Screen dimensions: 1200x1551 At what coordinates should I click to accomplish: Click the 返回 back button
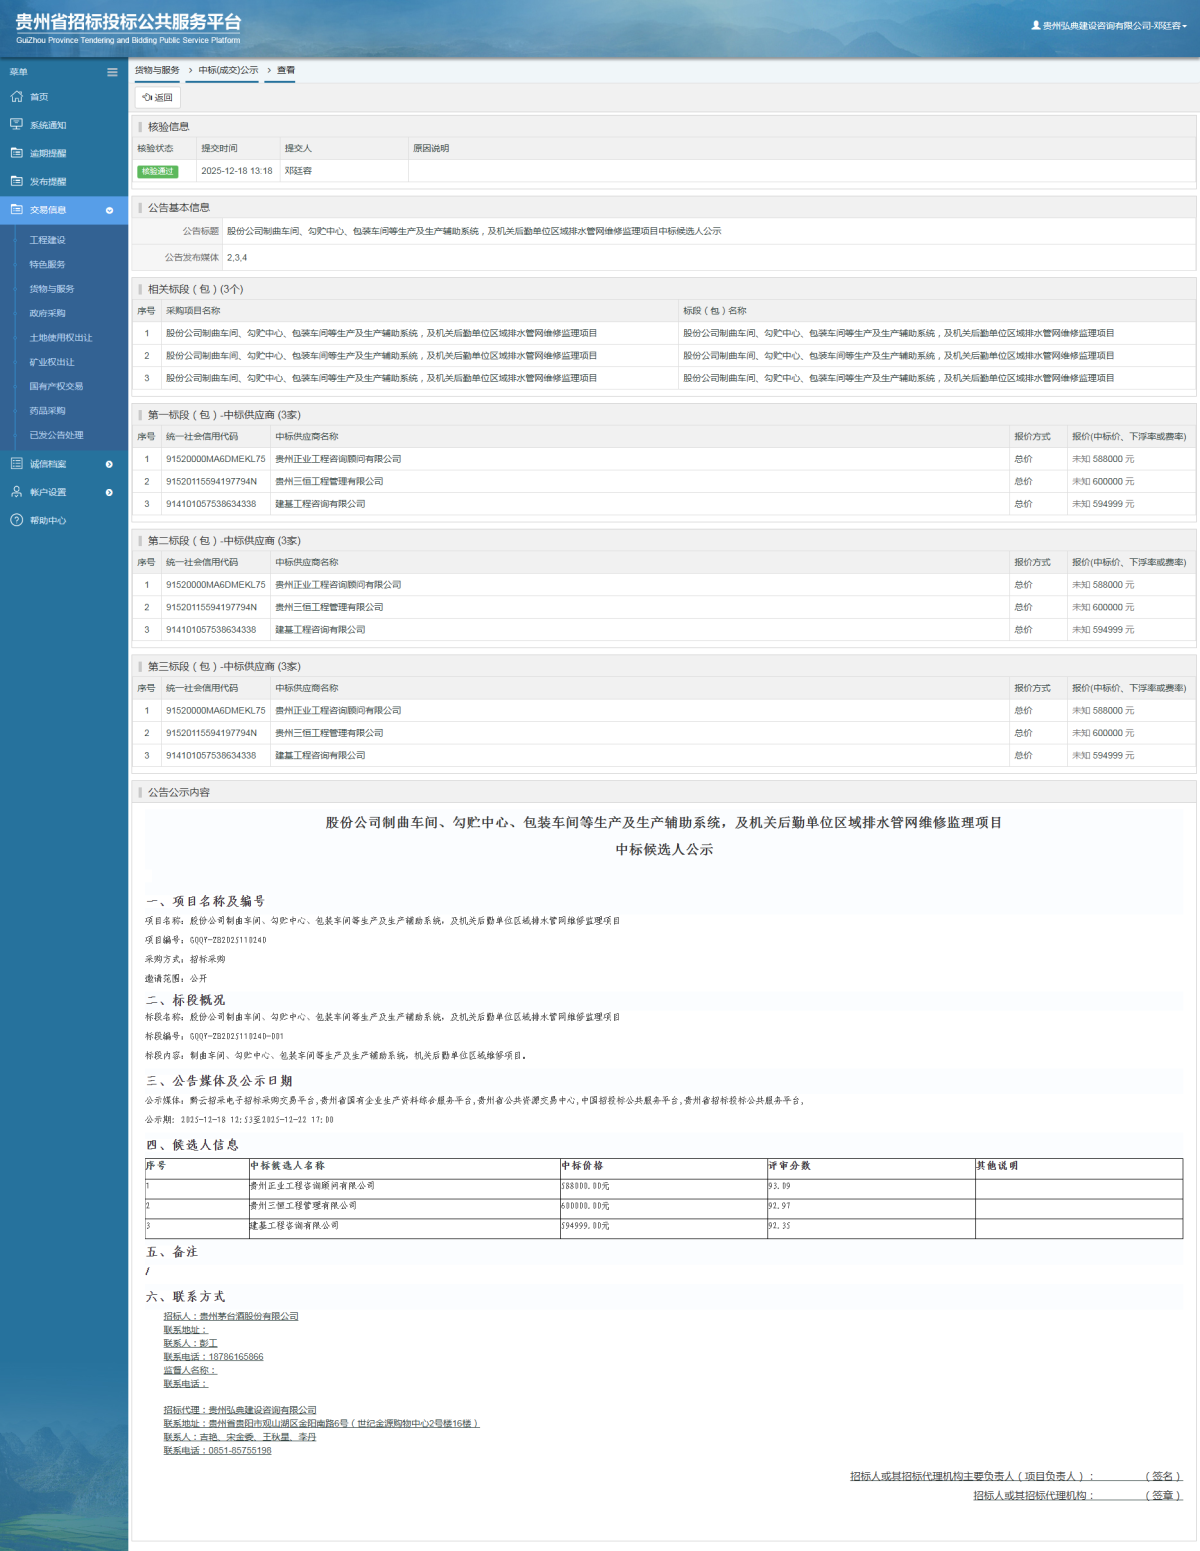158,97
